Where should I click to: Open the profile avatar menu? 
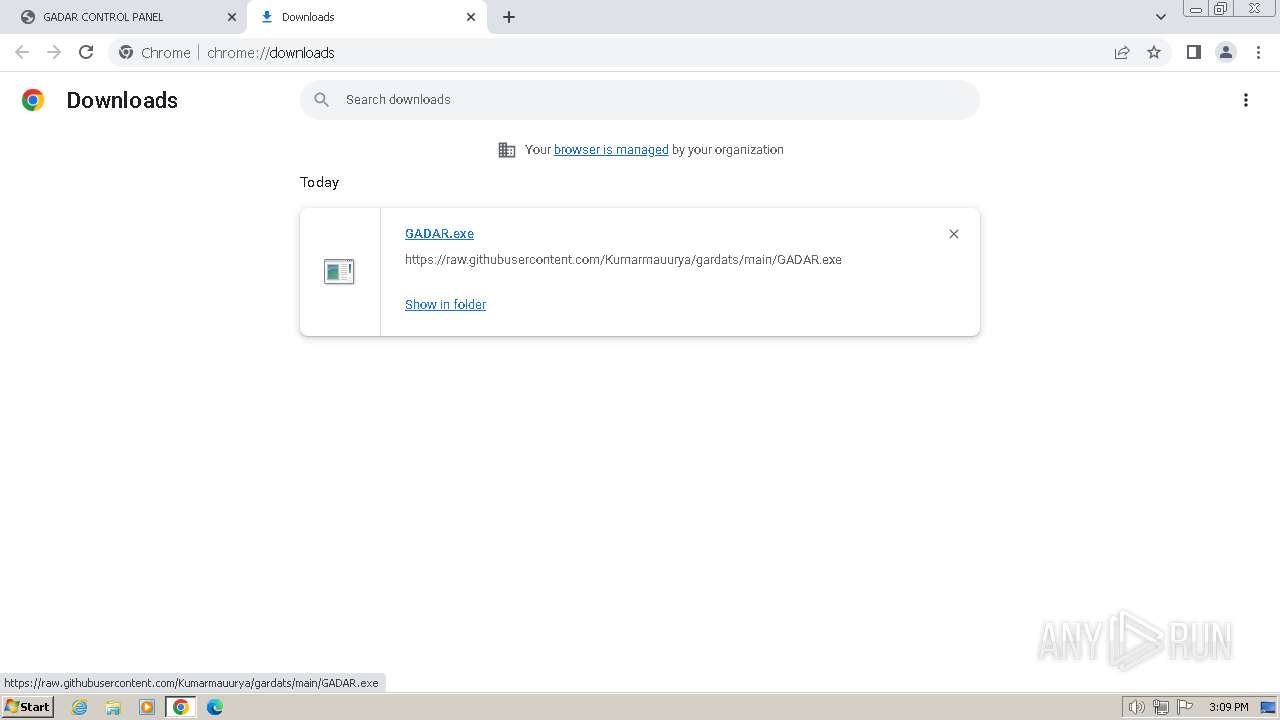point(1226,52)
